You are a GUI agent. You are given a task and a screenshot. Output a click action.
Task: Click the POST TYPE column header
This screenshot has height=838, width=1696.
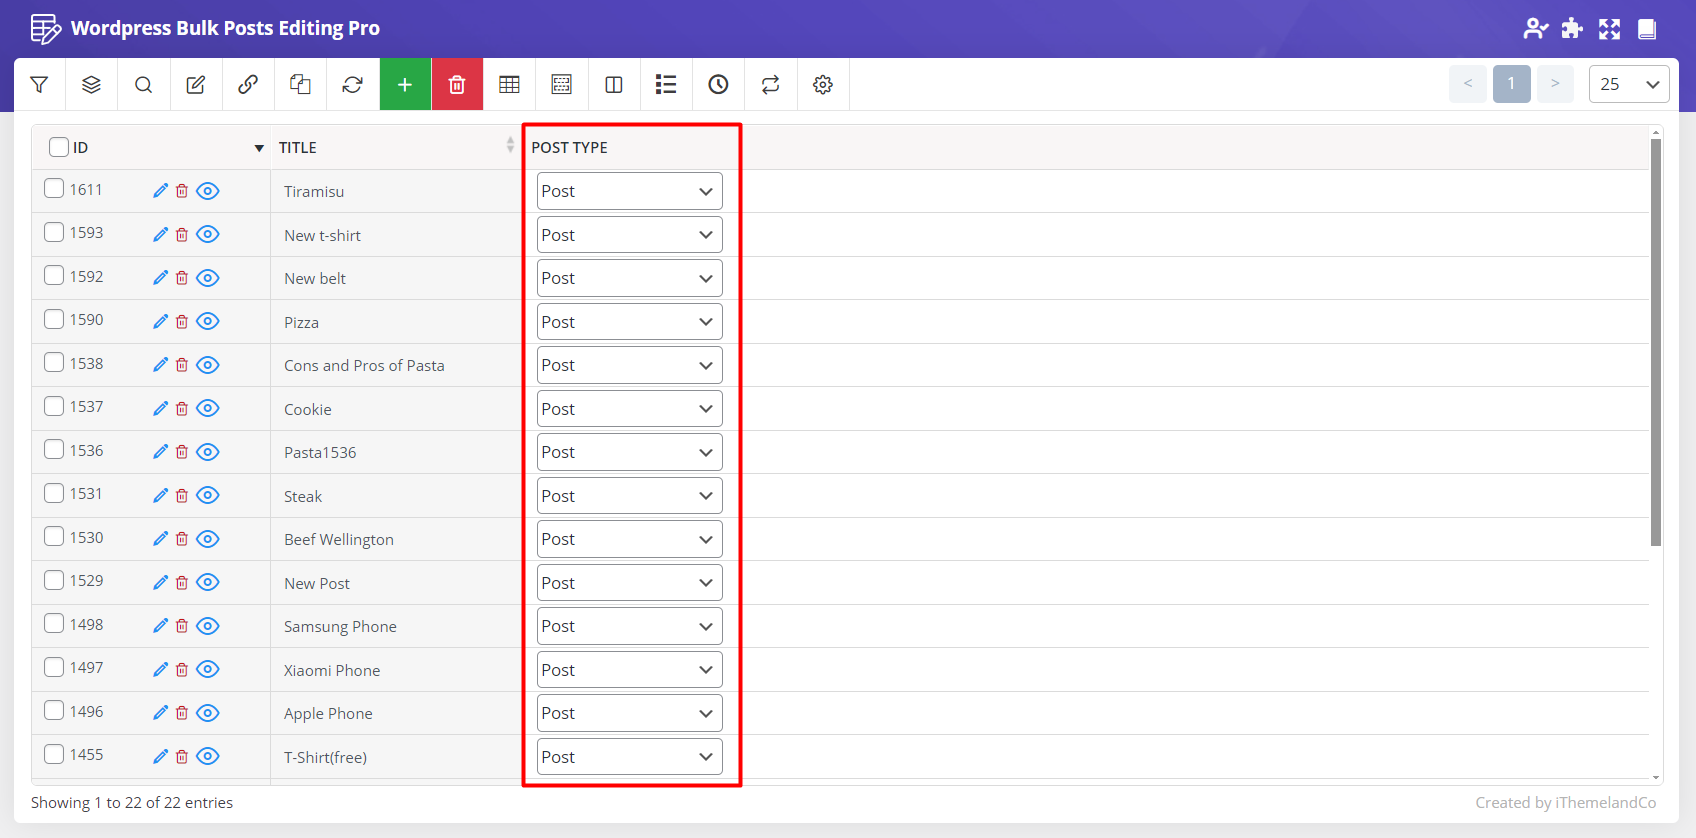[569, 147]
